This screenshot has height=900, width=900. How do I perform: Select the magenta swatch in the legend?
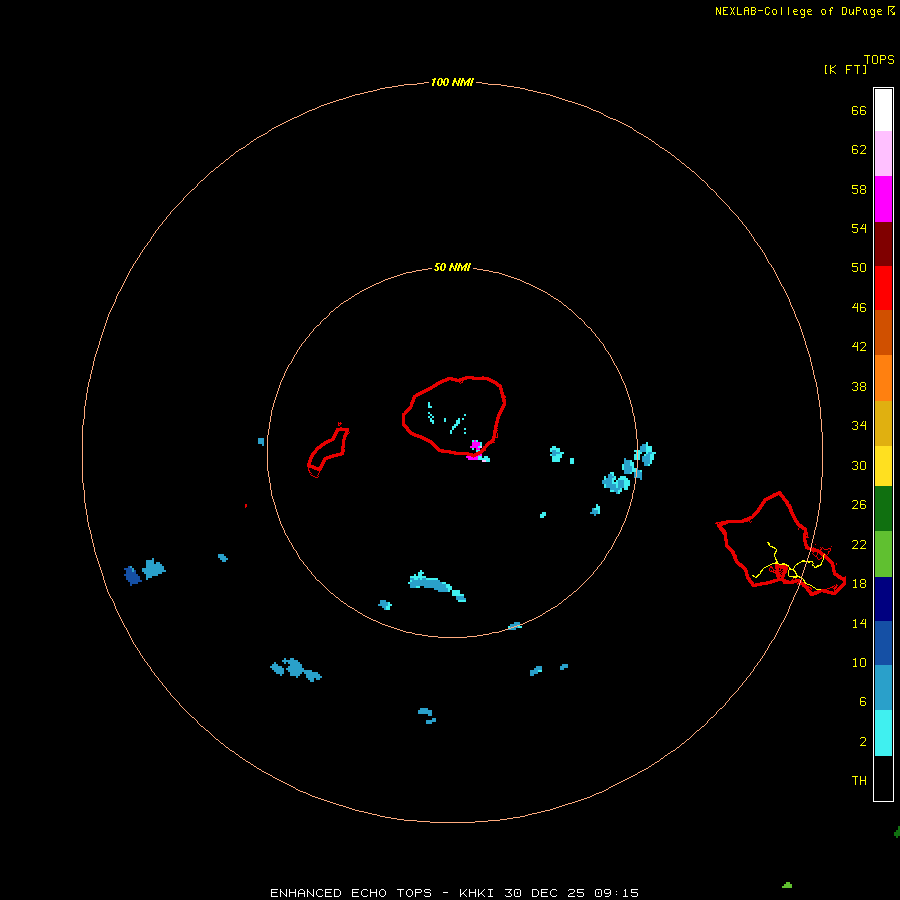point(883,199)
